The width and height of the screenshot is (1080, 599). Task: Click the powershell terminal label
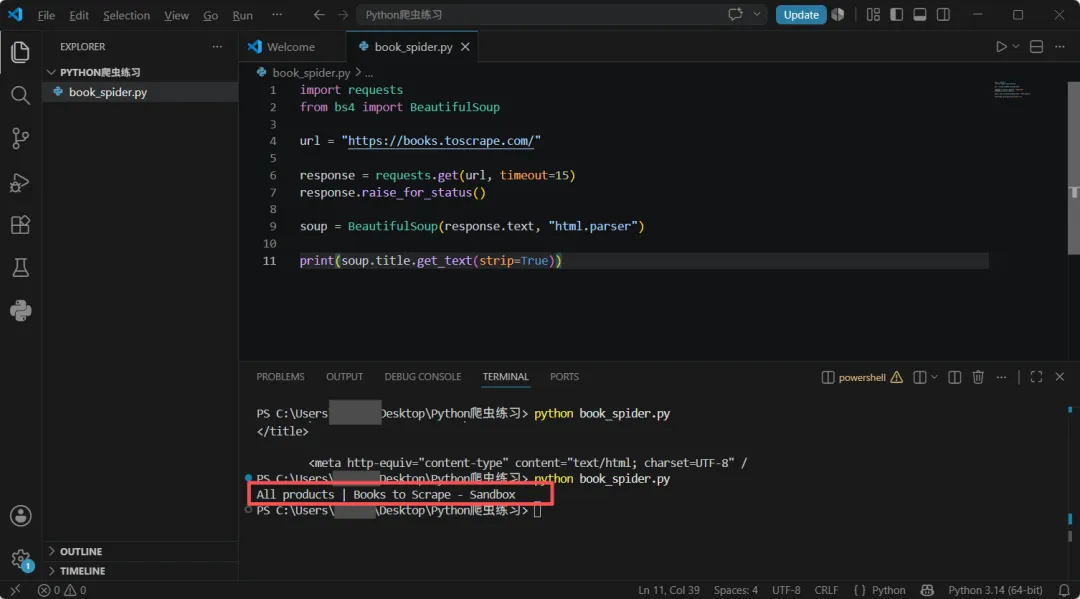(862, 377)
